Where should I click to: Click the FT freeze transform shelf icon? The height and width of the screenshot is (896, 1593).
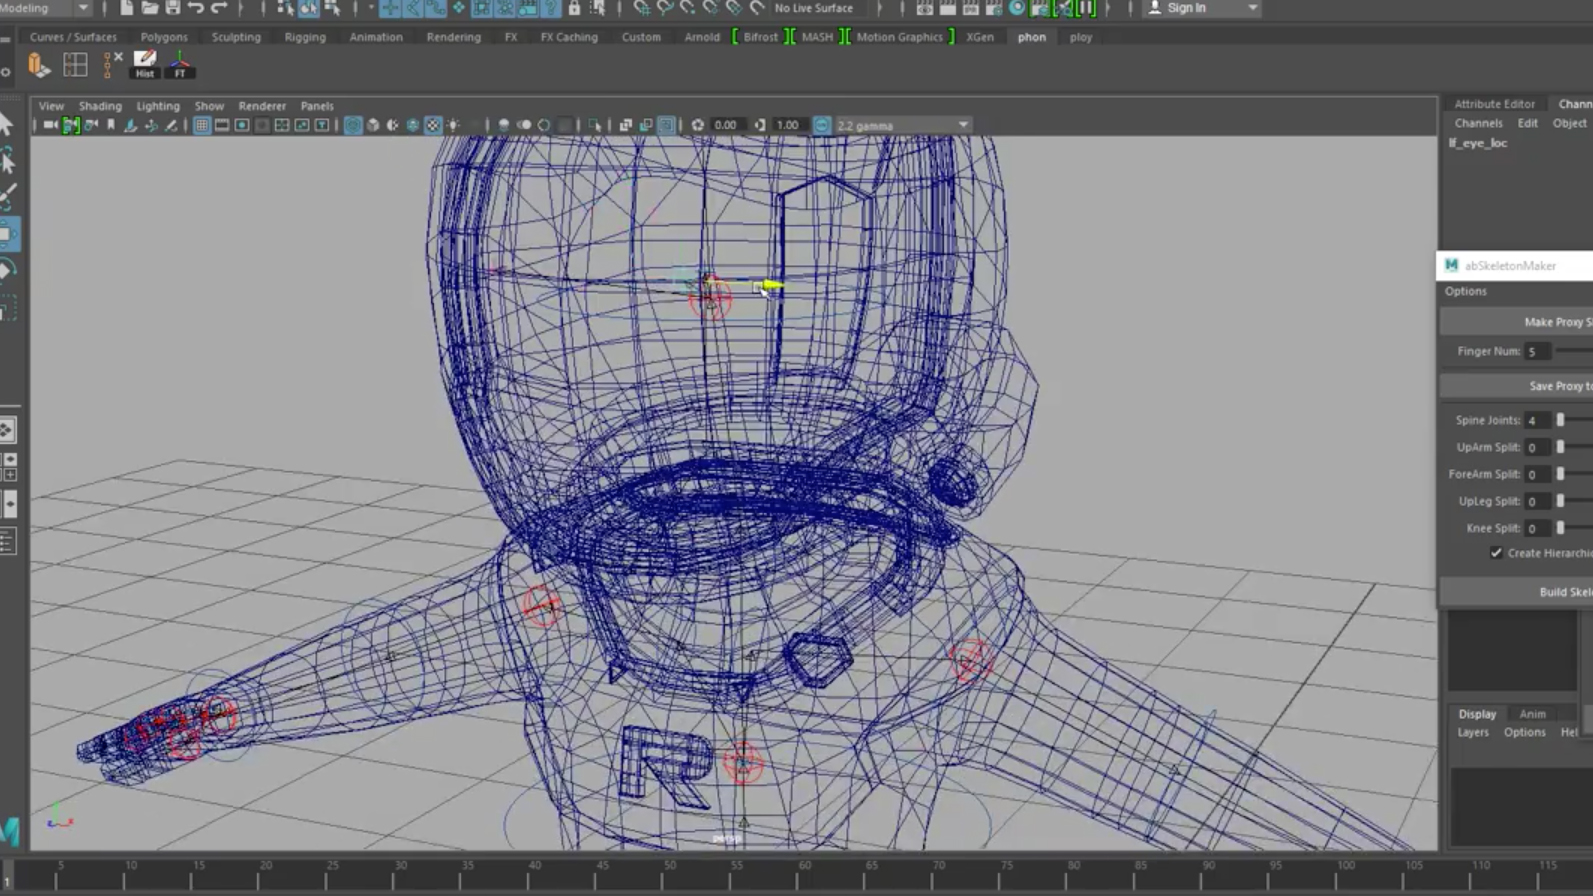click(180, 64)
